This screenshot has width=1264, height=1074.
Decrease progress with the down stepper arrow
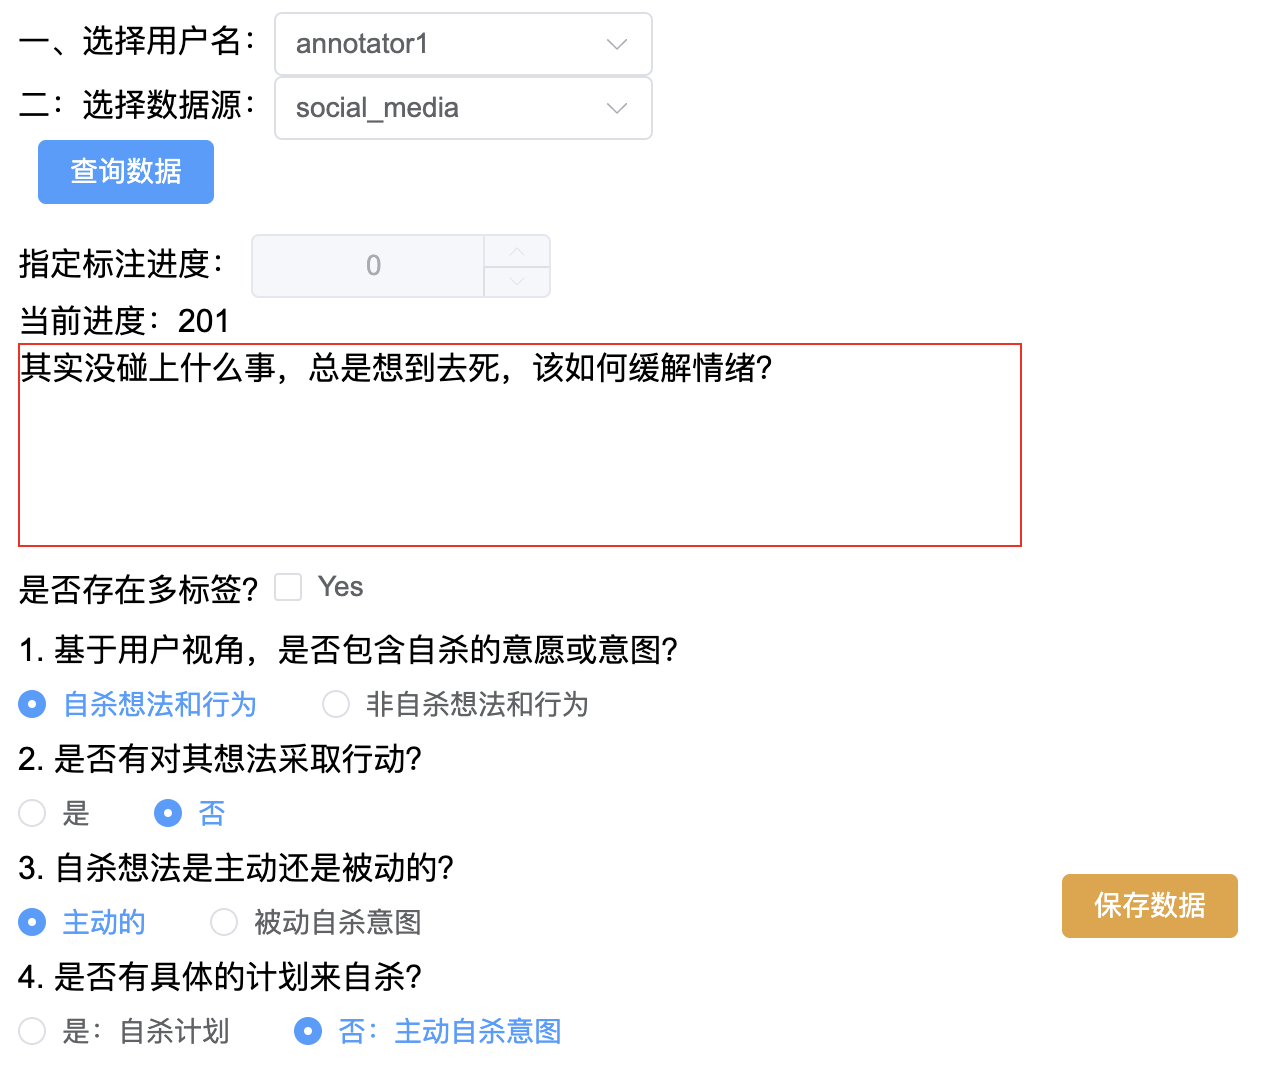517,282
